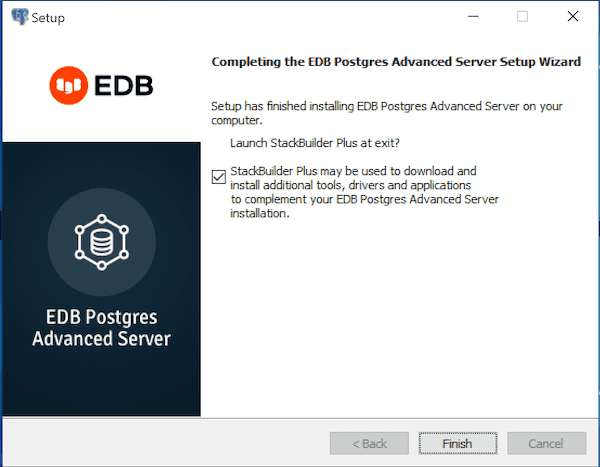Image resolution: width=600 pixels, height=467 pixels.
Task: Click the EDB wordmark text in banner
Action: coord(124,86)
